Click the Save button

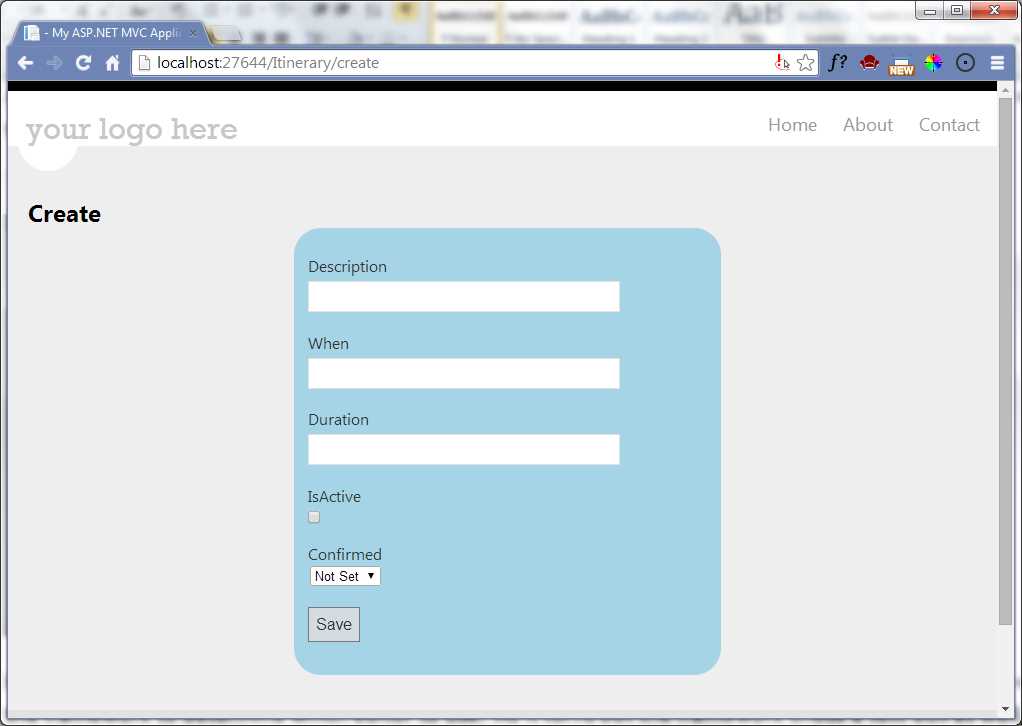pos(333,623)
